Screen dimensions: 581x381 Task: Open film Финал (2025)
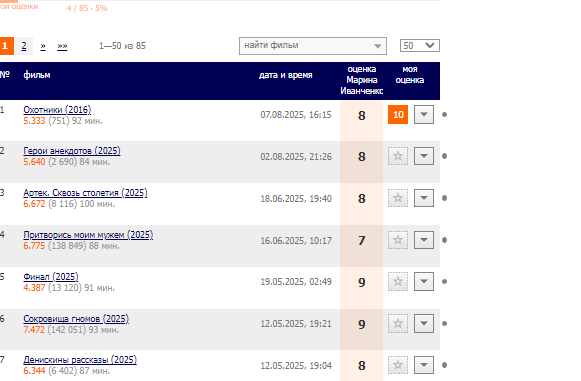point(51,277)
